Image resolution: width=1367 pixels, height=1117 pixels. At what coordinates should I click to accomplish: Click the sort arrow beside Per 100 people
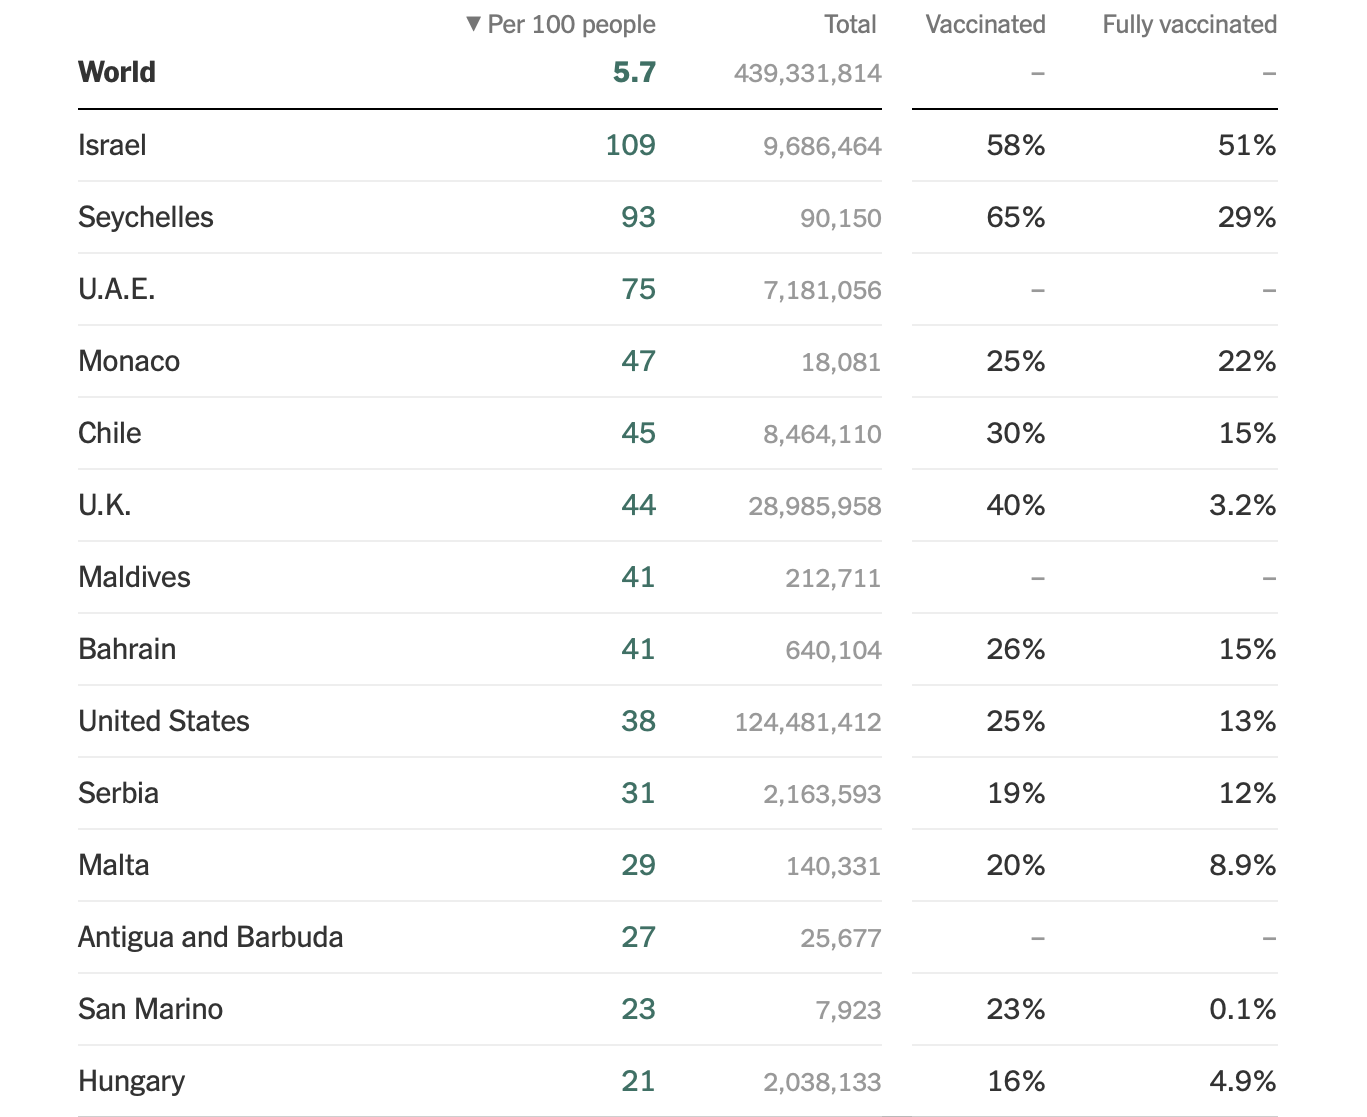pos(474,24)
